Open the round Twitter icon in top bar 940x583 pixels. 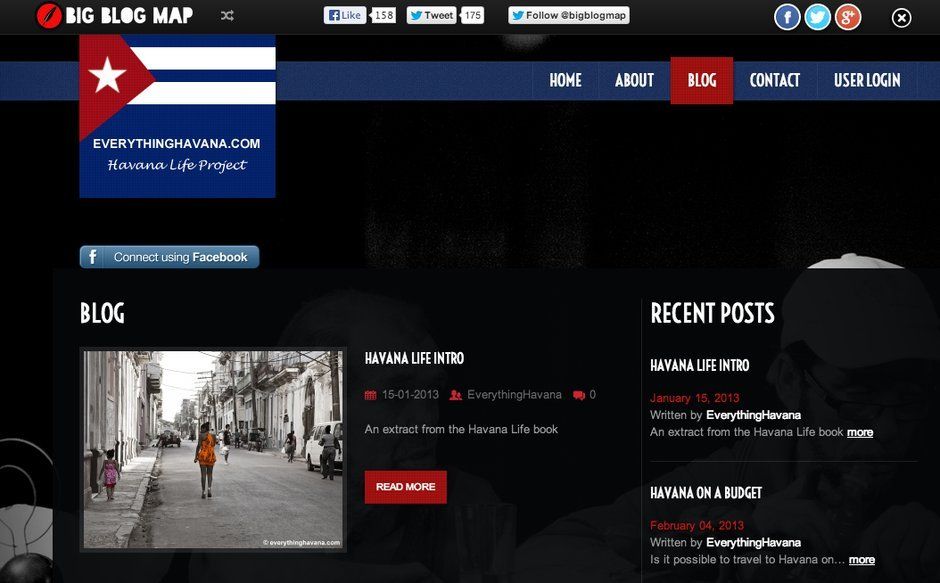pyautogui.click(x=817, y=17)
